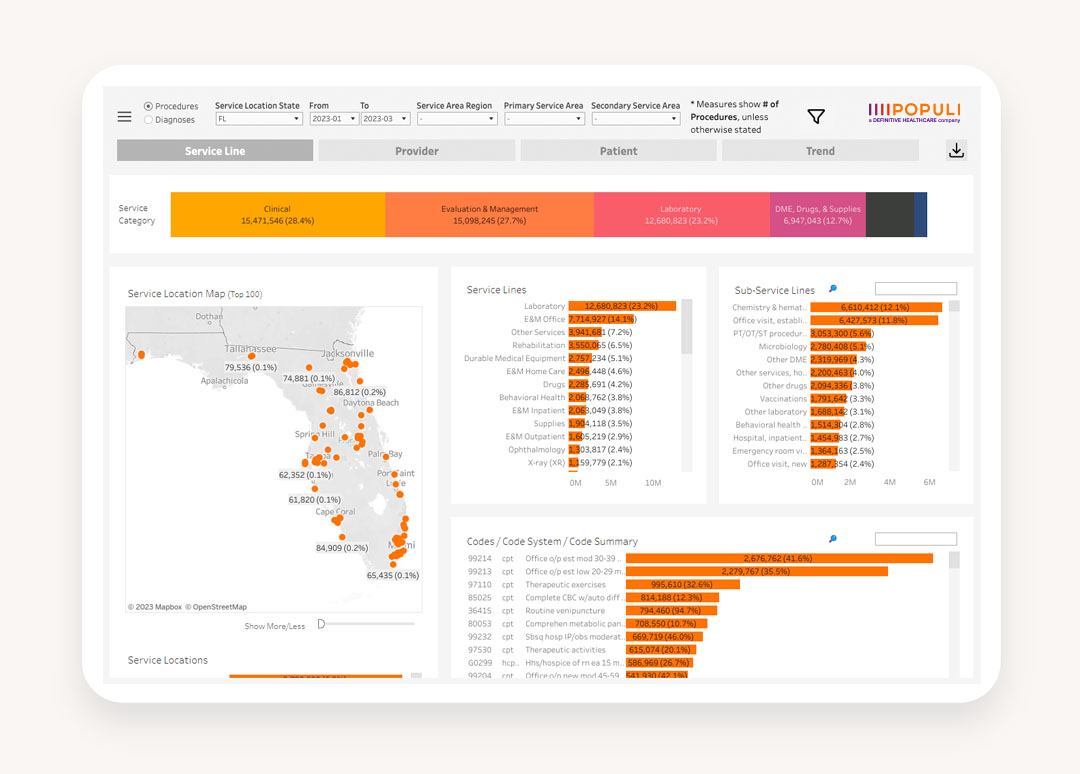Select the Diagnoses radio button
Image resolution: width=1080 pixels, height=774 pixels.
coord(148,120)
